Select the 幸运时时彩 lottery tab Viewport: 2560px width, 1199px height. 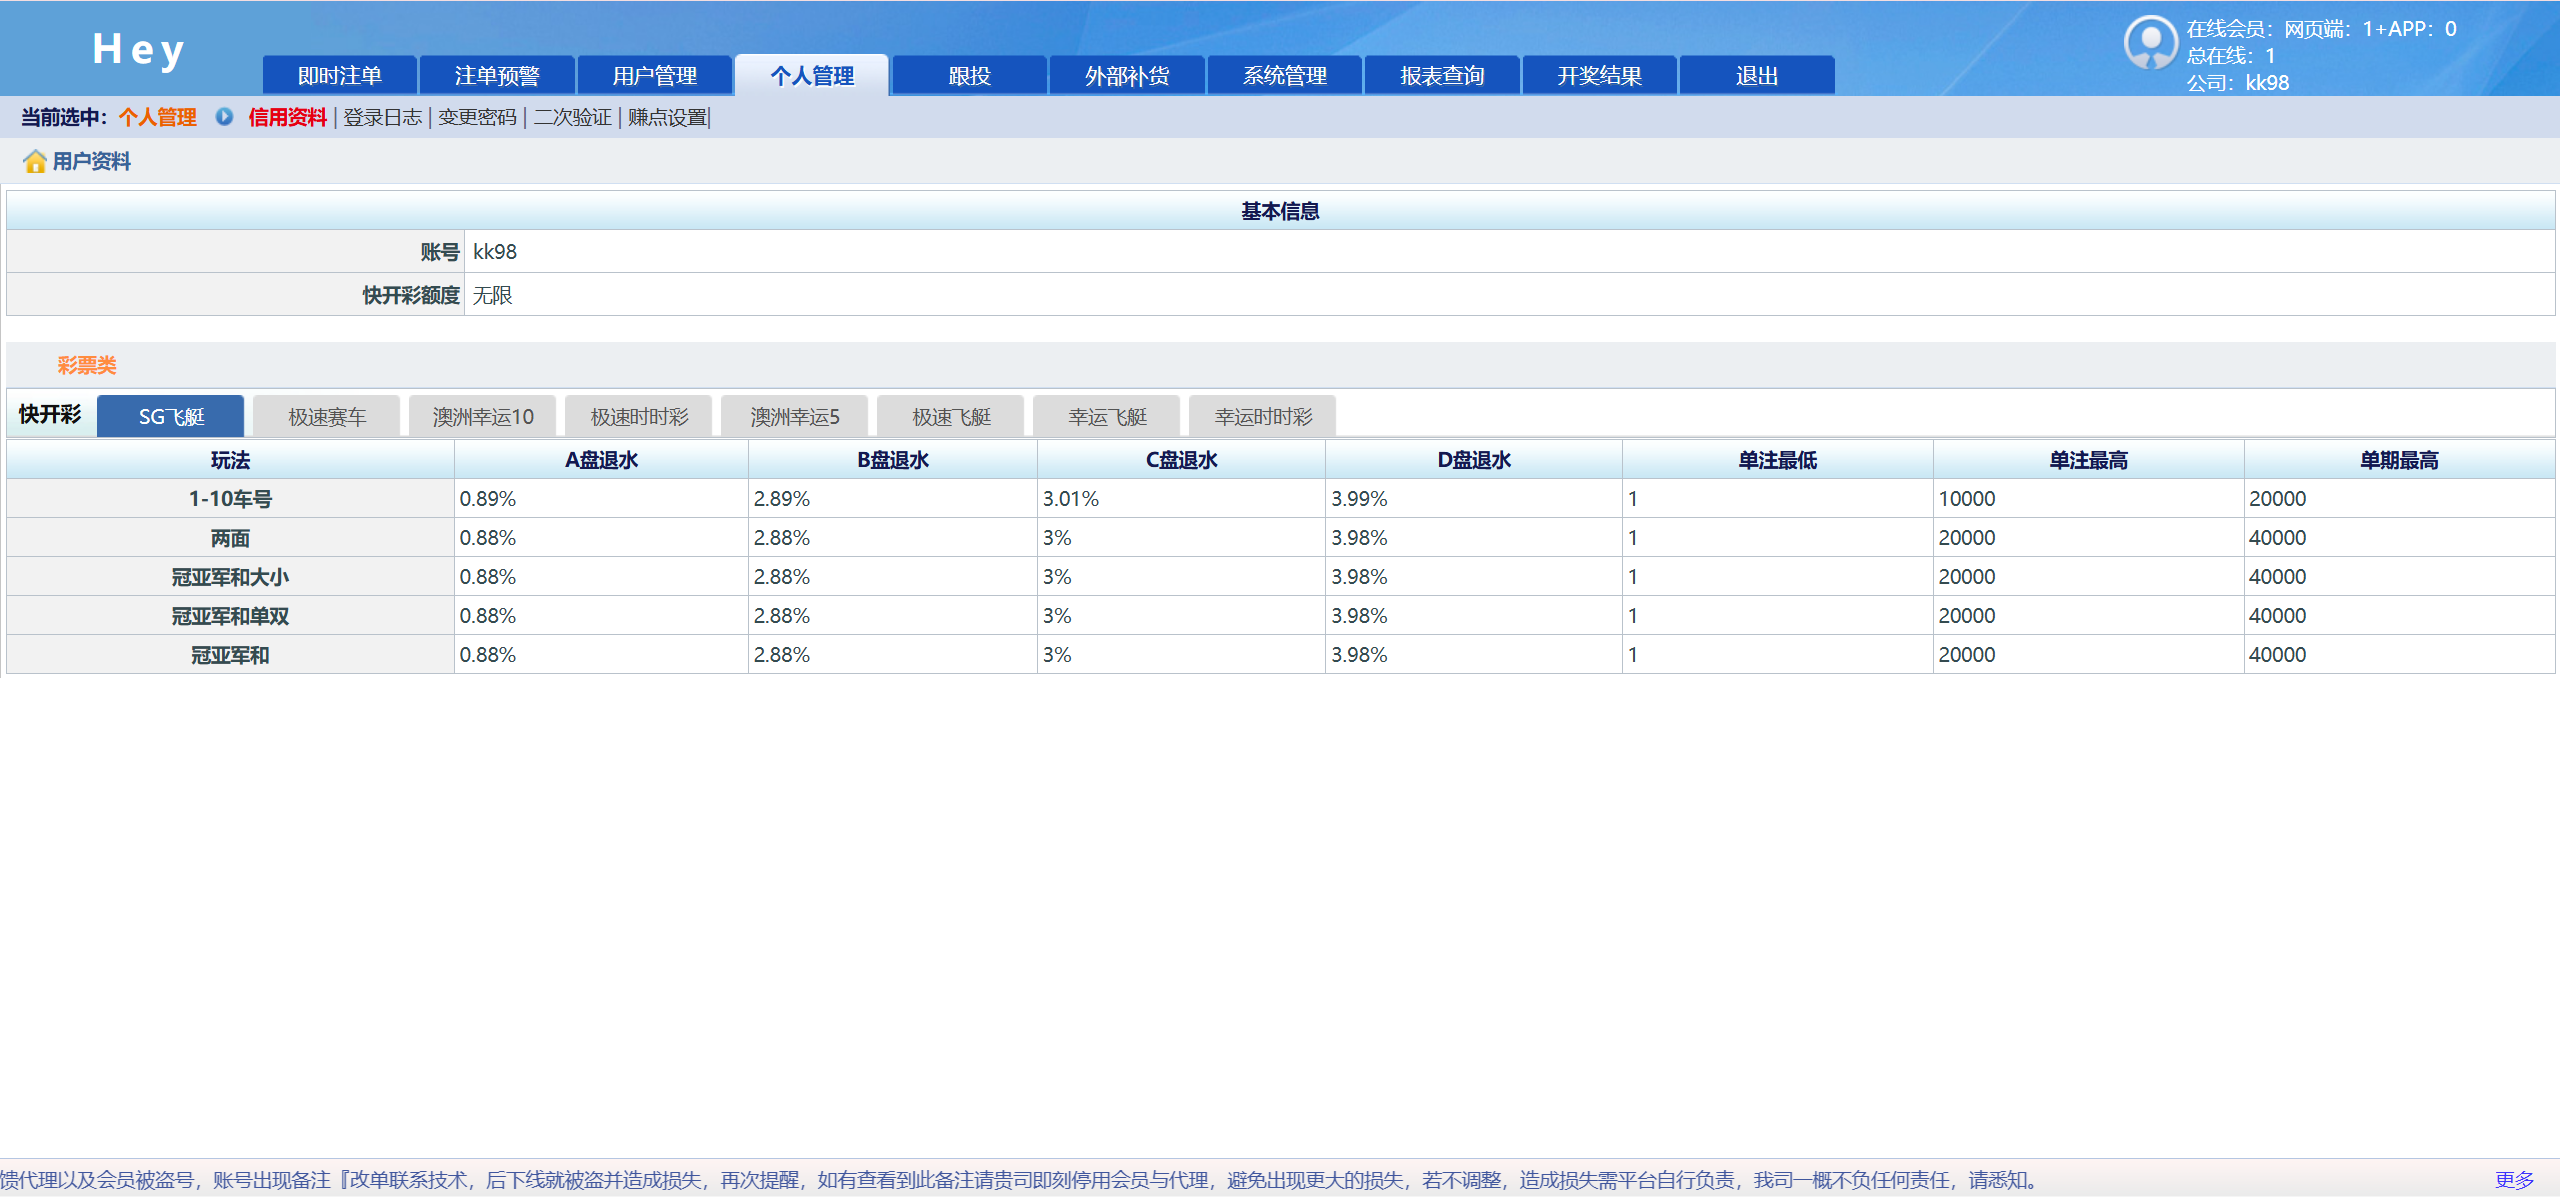click(1263, 417)
